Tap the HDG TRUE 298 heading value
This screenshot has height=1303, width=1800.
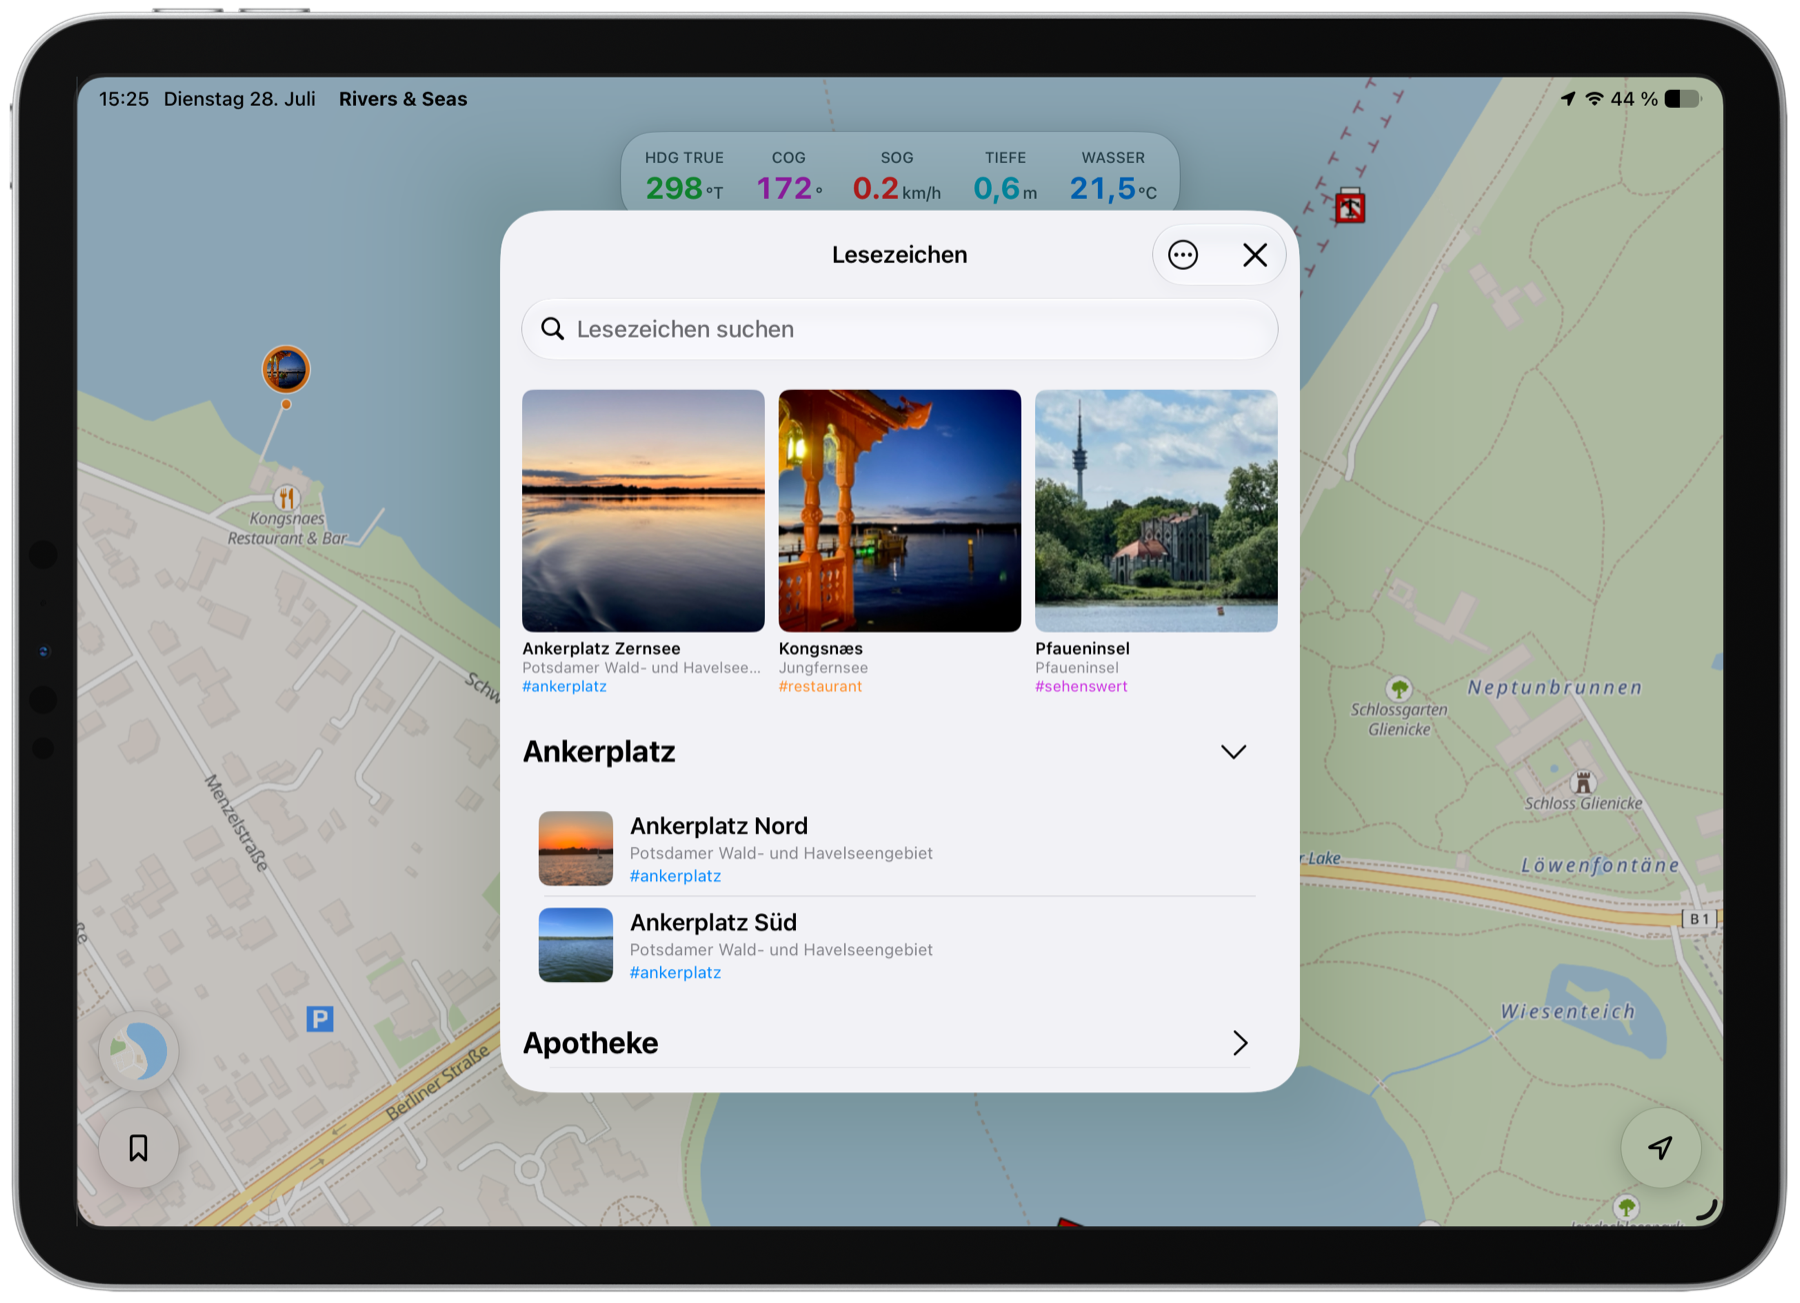tap(684, 188)
